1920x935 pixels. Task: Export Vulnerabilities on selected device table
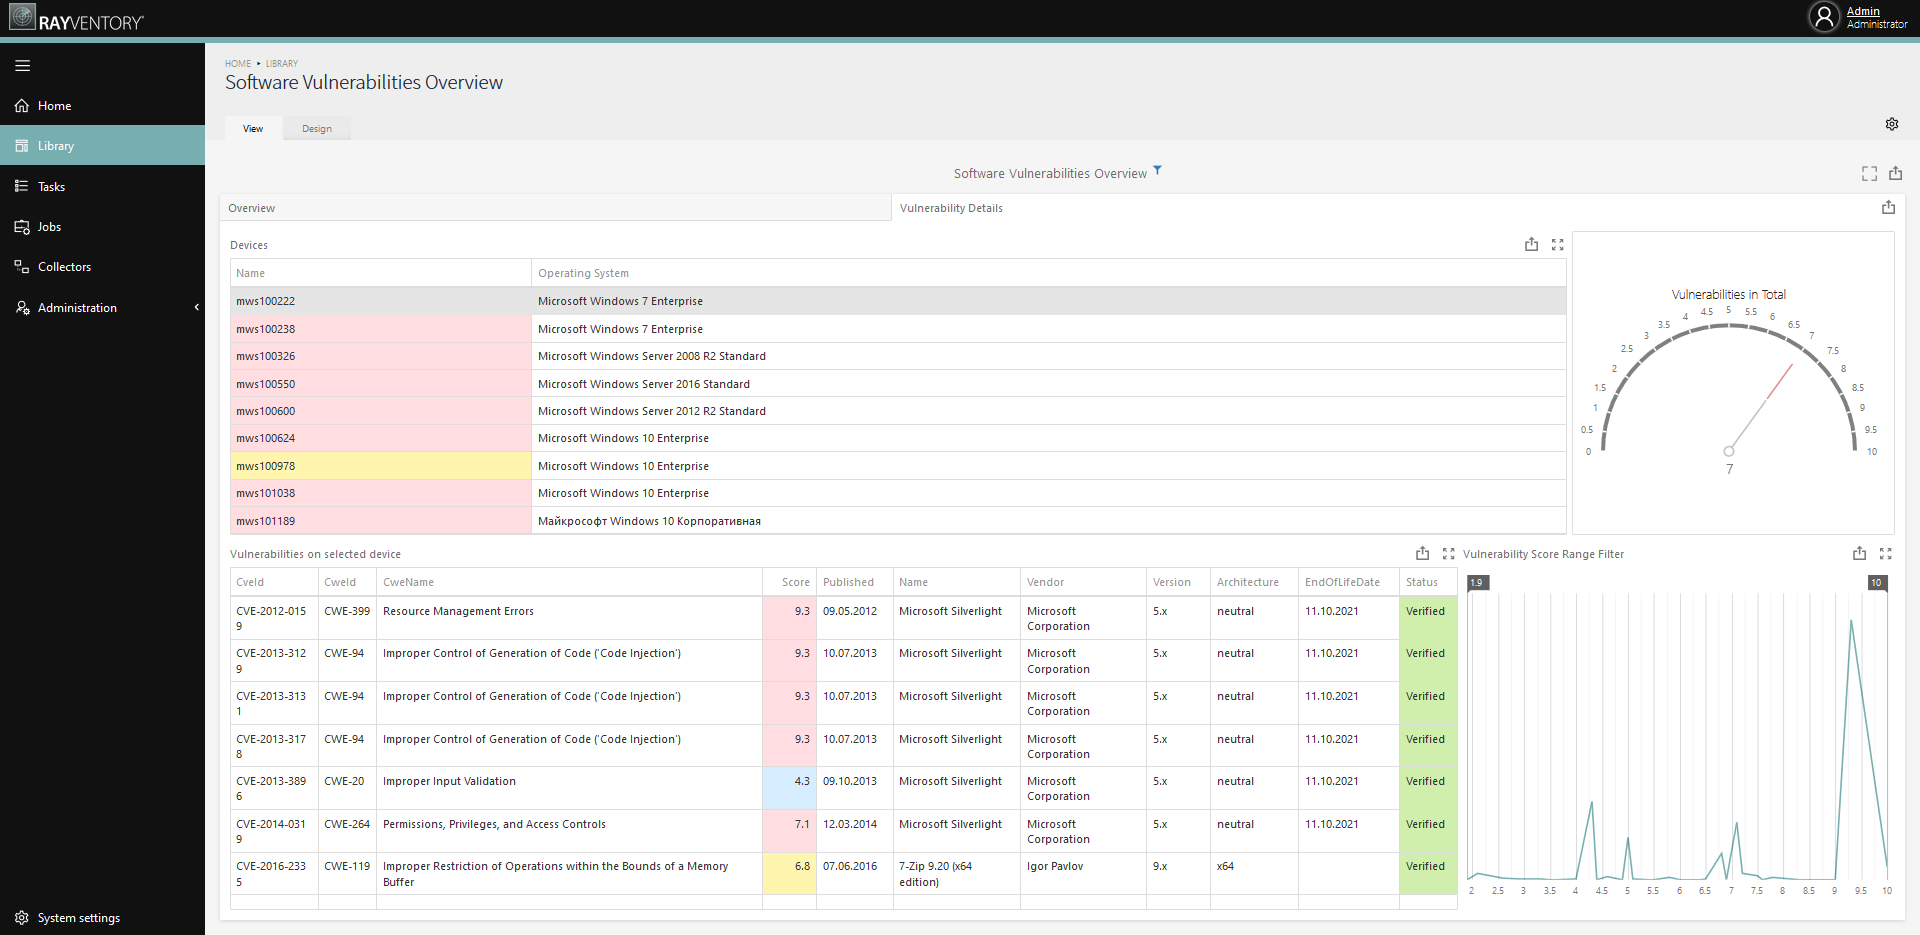point(1422,553)
